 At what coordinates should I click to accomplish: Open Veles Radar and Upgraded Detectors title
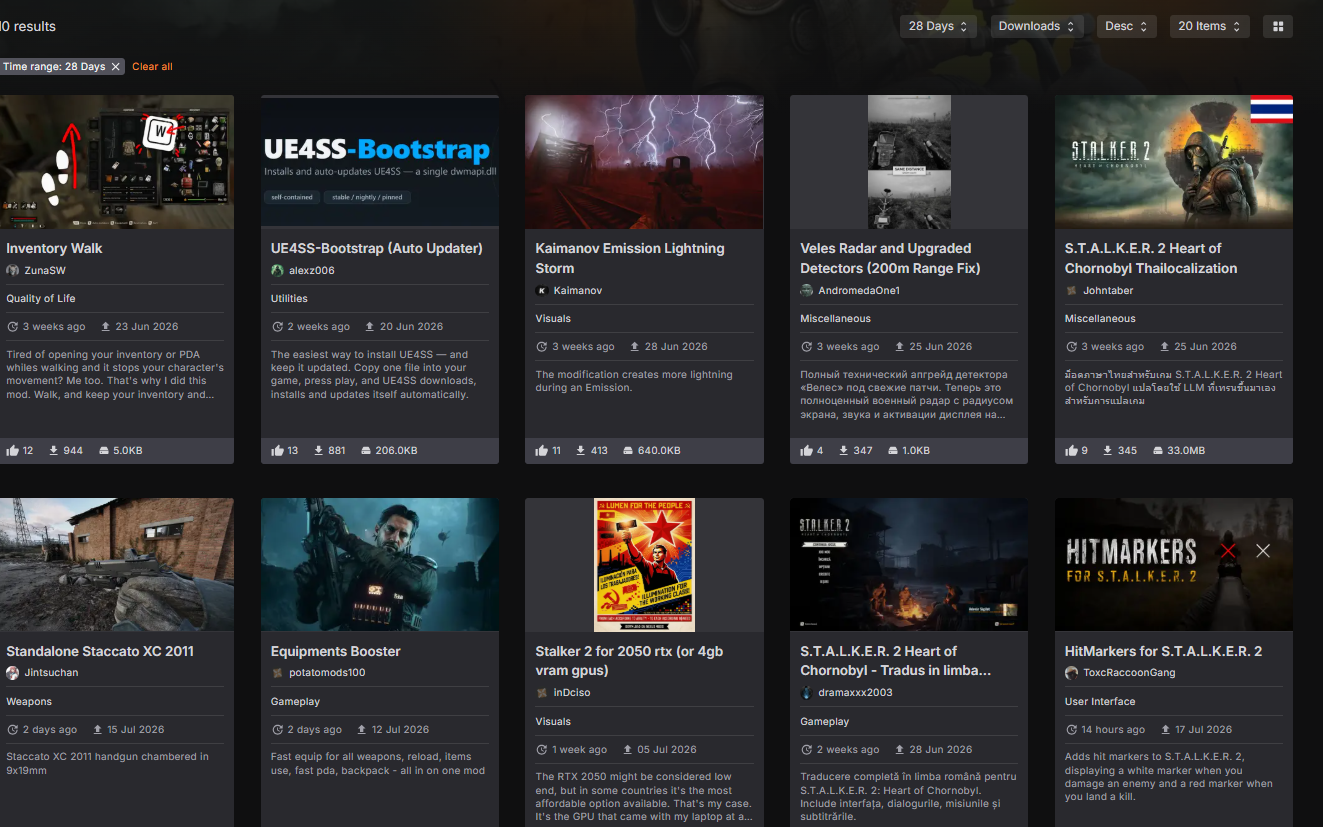(890, 259)
